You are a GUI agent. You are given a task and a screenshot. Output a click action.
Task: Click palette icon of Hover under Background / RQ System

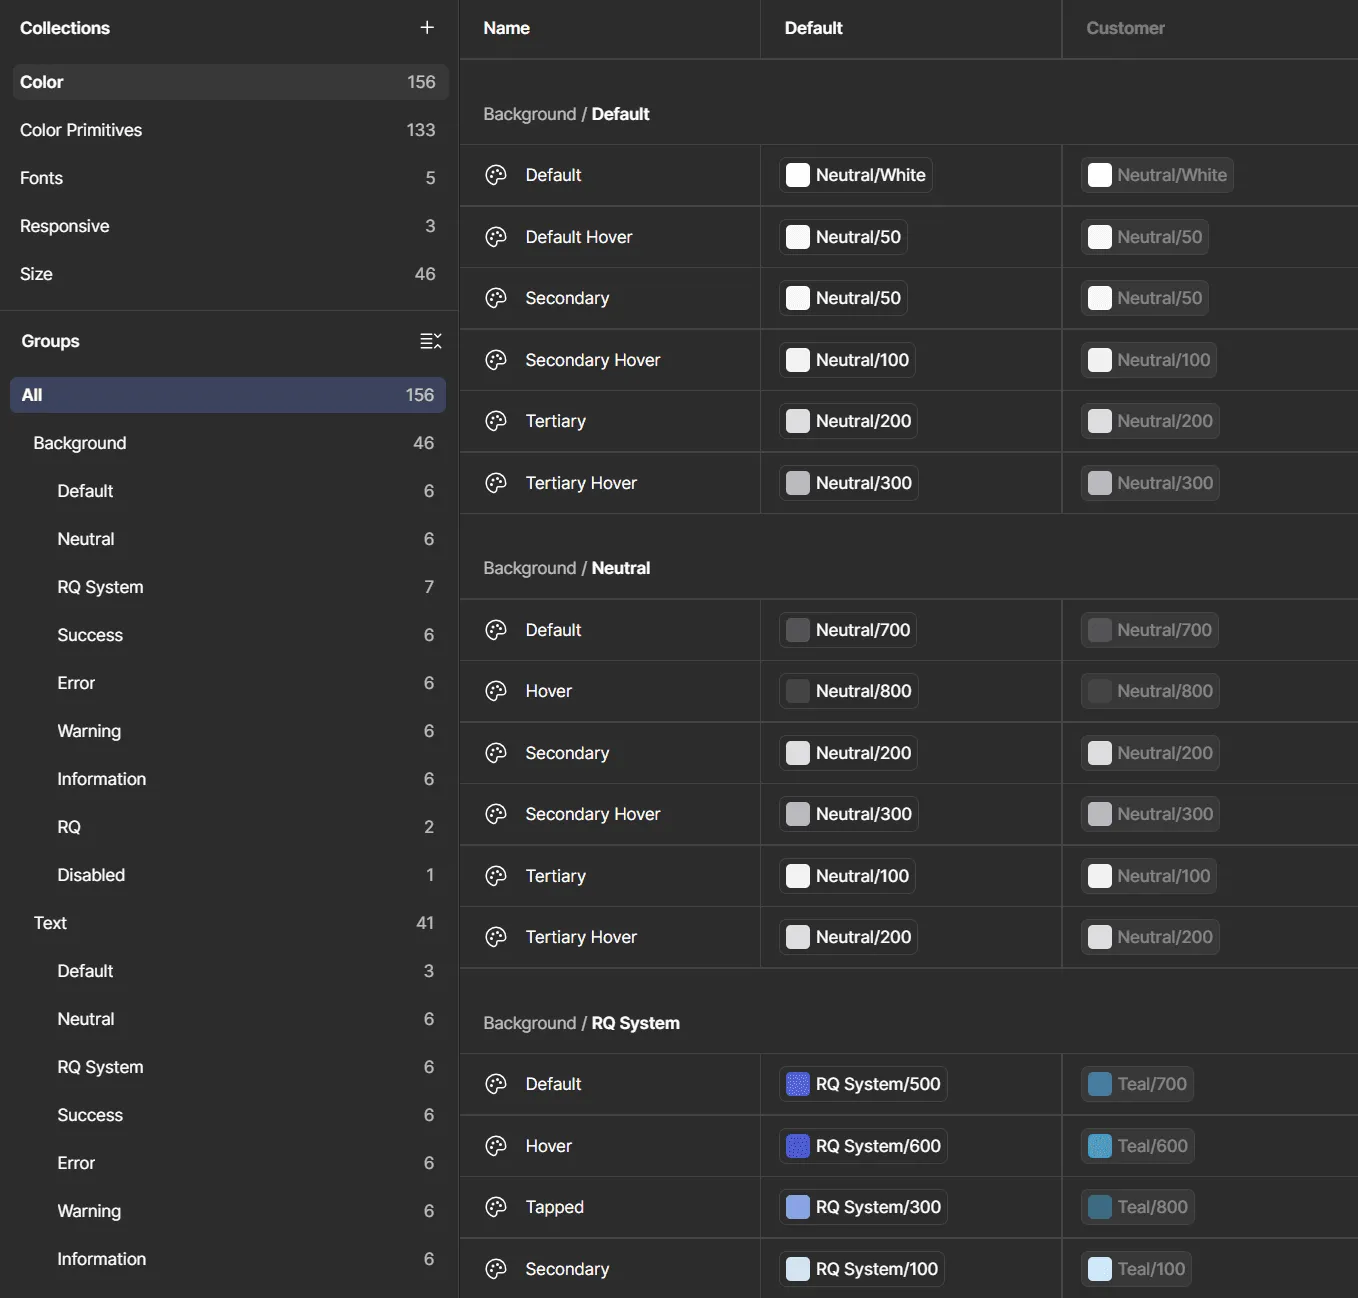496,1146
